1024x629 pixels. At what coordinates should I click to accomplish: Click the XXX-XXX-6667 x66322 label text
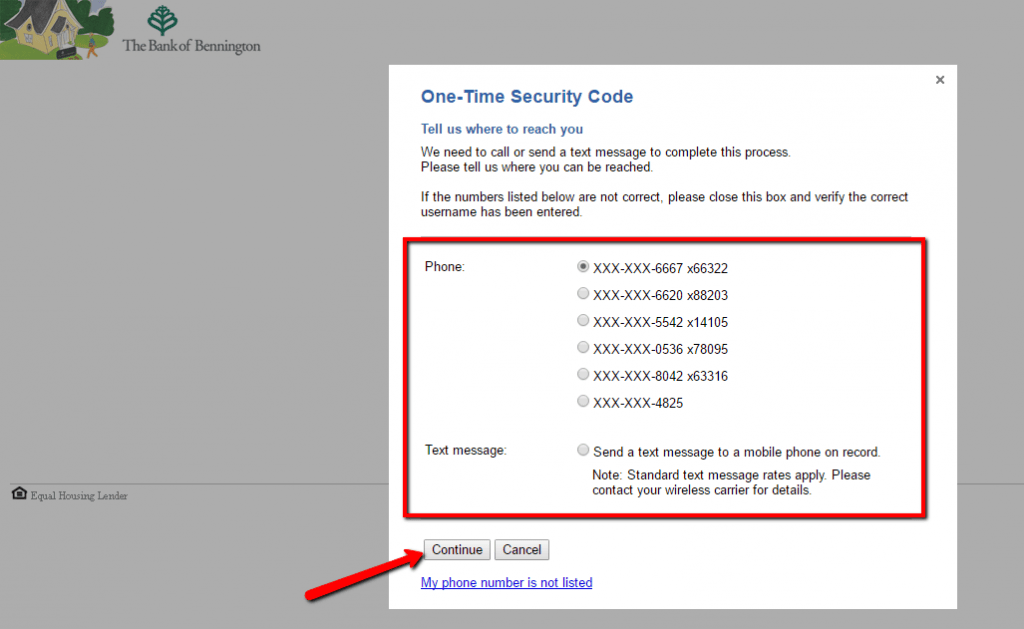tap(660, 268)
